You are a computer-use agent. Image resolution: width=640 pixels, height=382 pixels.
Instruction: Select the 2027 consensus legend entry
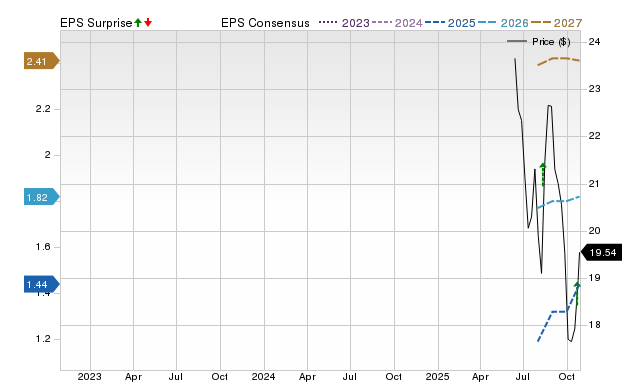[x=556, y=23]
